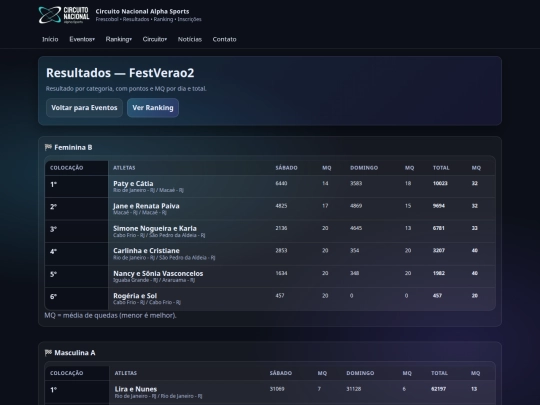Click Saturday score 6440
The width and height of the screenshot is (540, 405).
point(281,183)
